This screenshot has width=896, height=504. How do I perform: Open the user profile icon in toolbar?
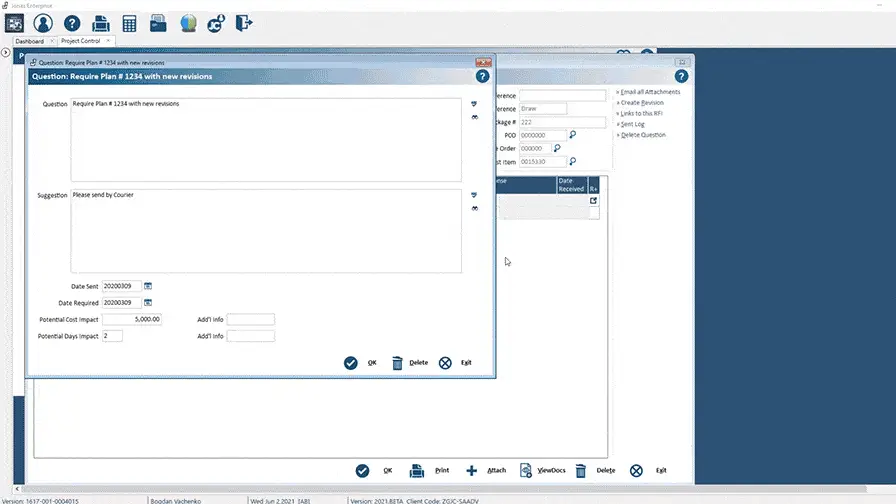[43, 23]
